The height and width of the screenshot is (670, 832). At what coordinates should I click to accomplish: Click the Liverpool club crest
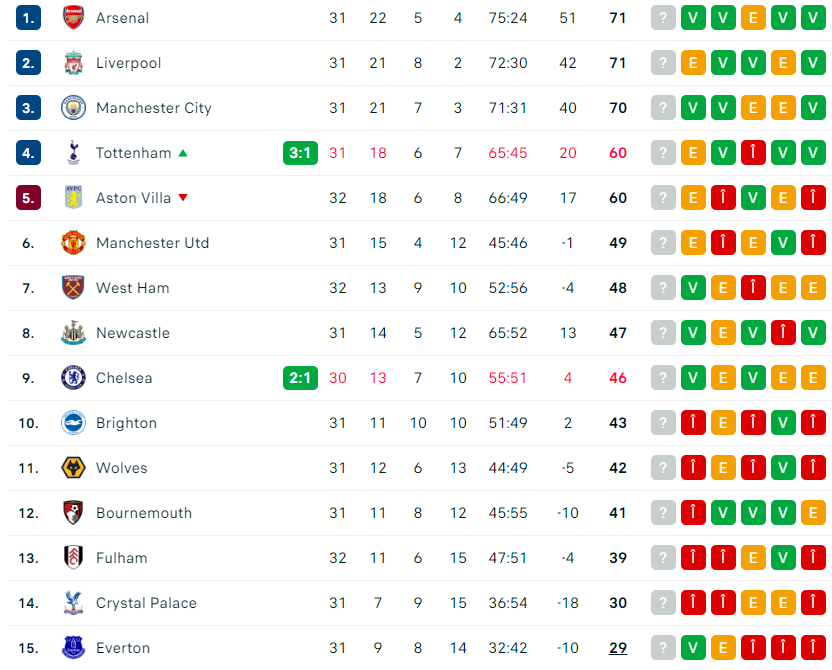coord(73,63)
